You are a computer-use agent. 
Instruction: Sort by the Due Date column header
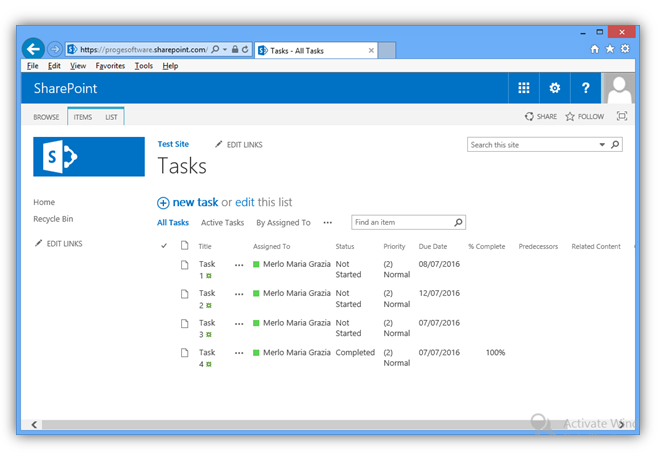point(432,246)
